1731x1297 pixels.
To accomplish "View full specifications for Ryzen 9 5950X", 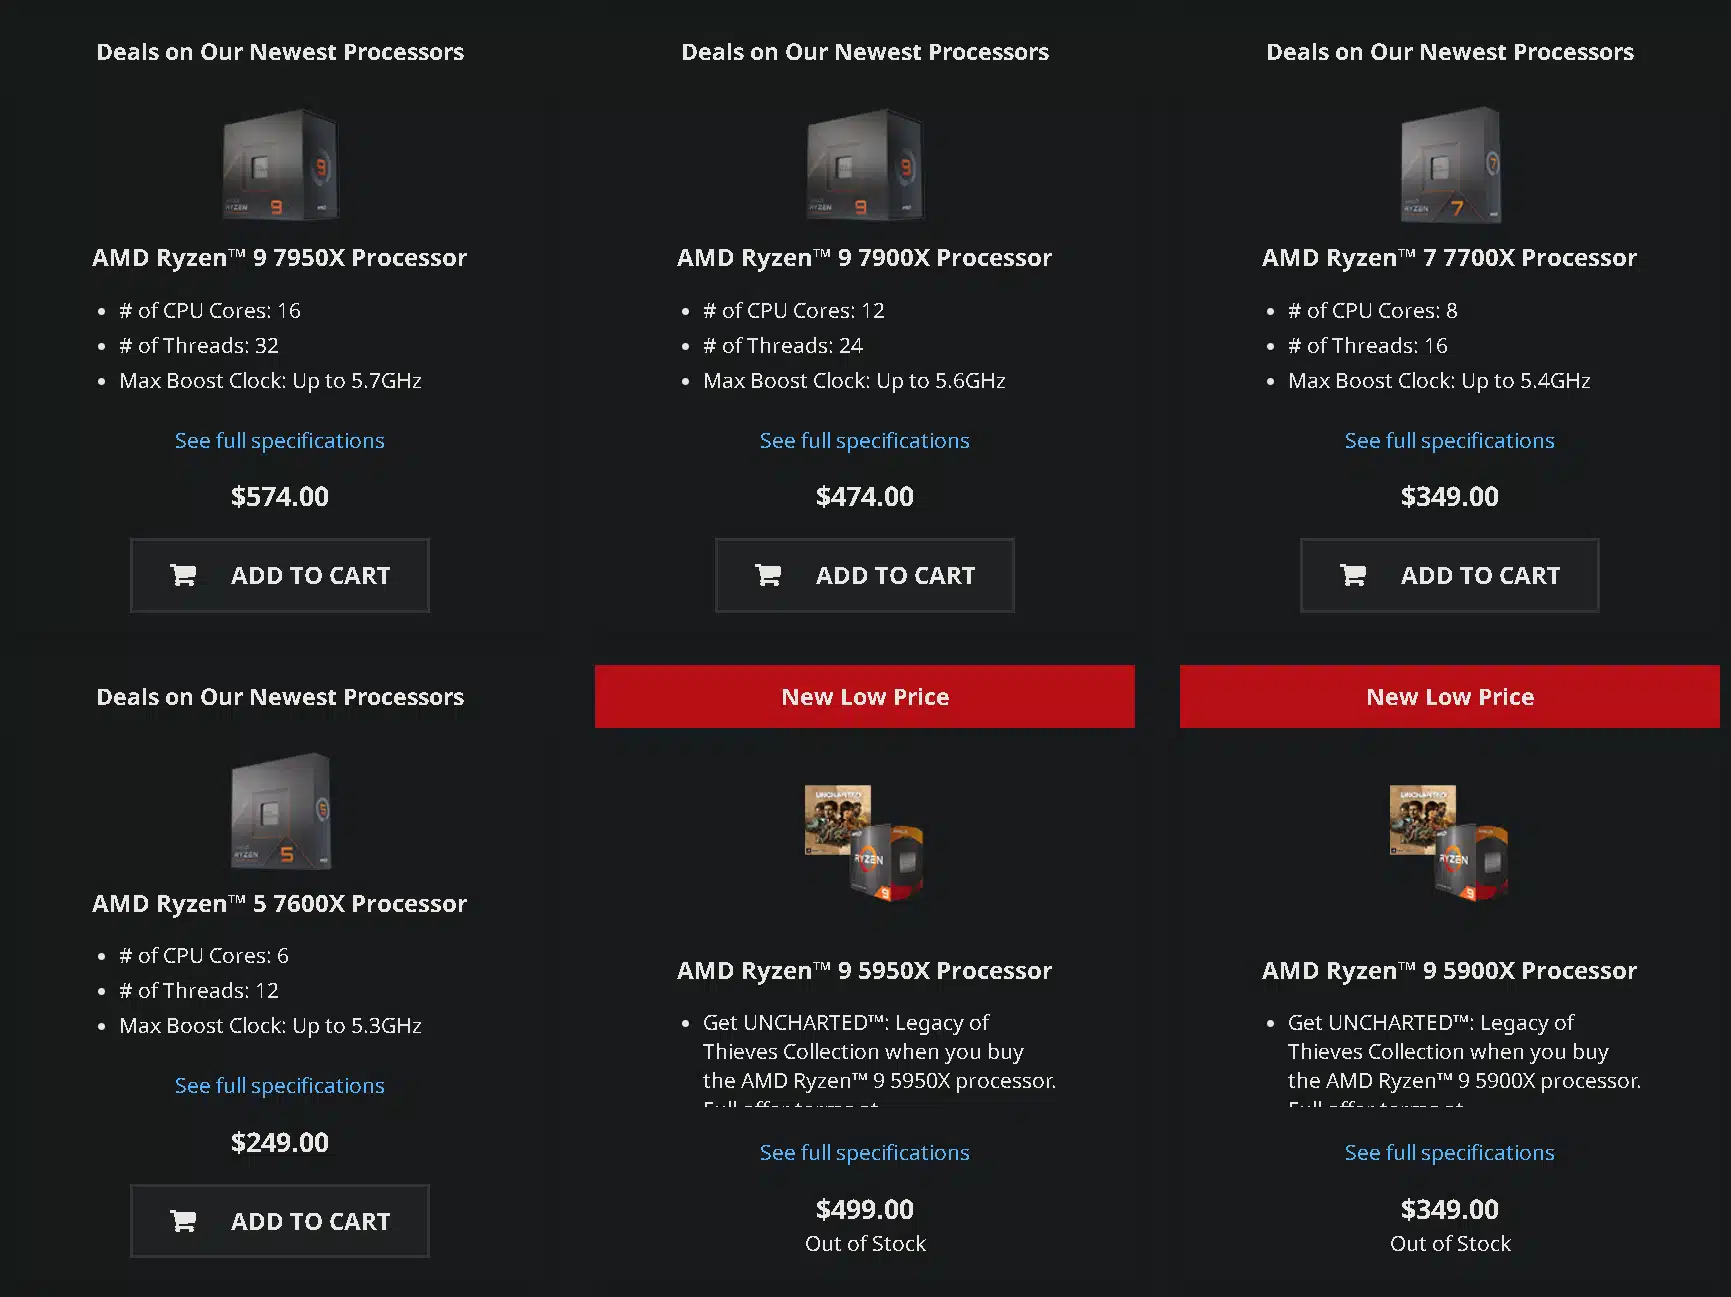I will (x=865, y=1153).
